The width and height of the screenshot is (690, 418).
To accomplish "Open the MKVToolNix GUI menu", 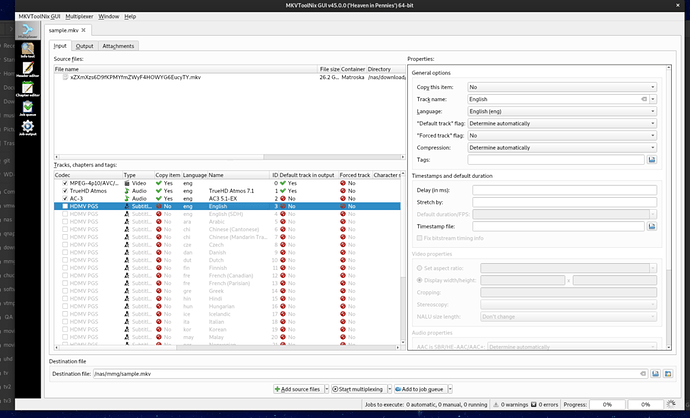I will tap(39, 16).
